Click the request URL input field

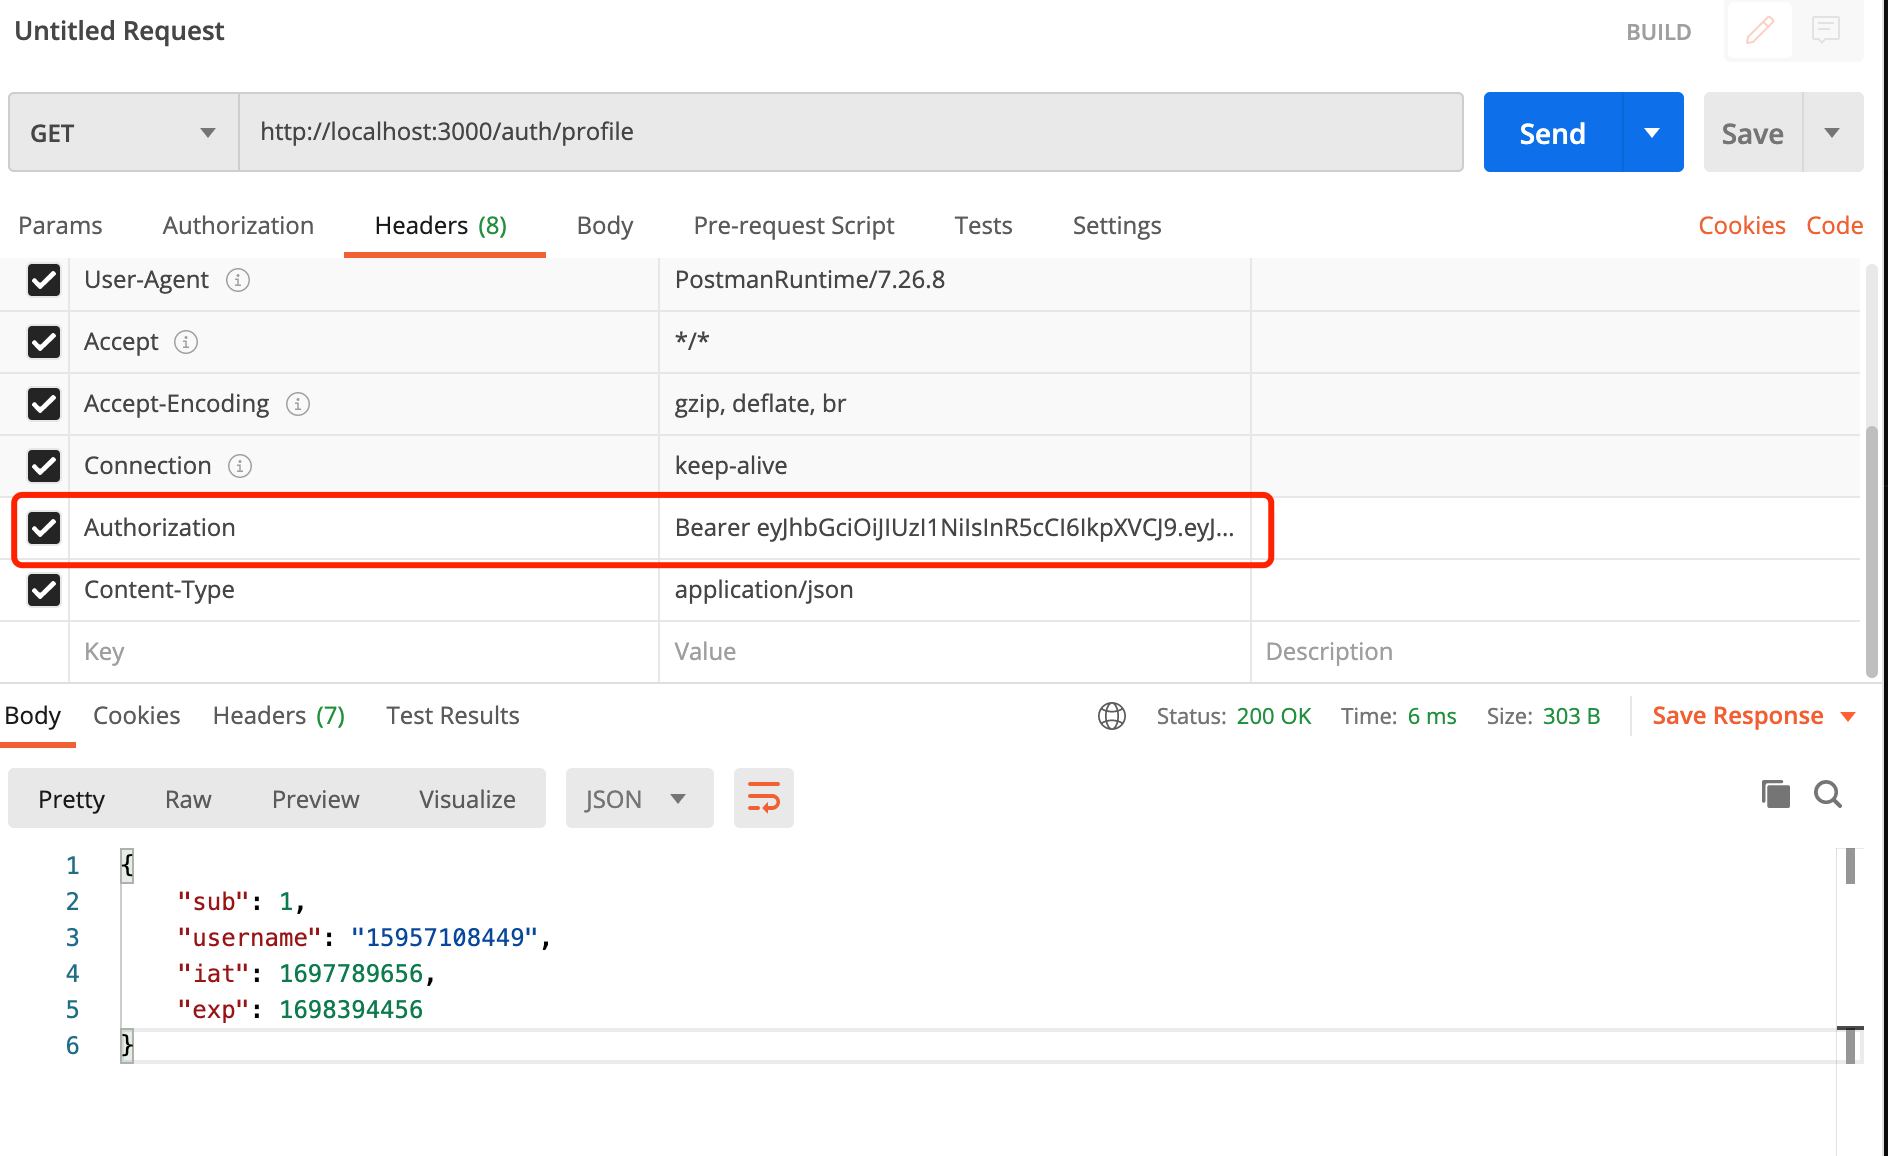pos(851,132)
